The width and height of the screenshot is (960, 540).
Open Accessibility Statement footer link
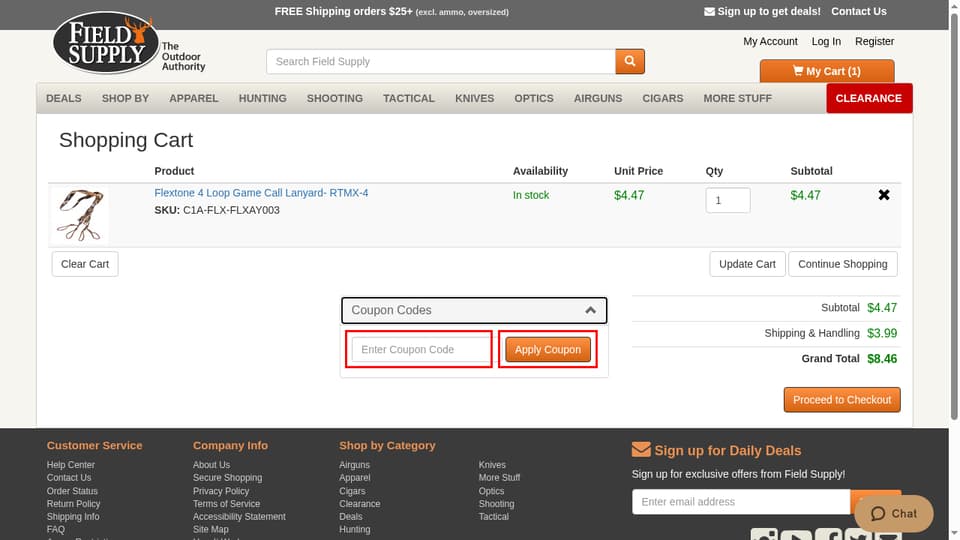pyautogui.click(x=239, y=517)
